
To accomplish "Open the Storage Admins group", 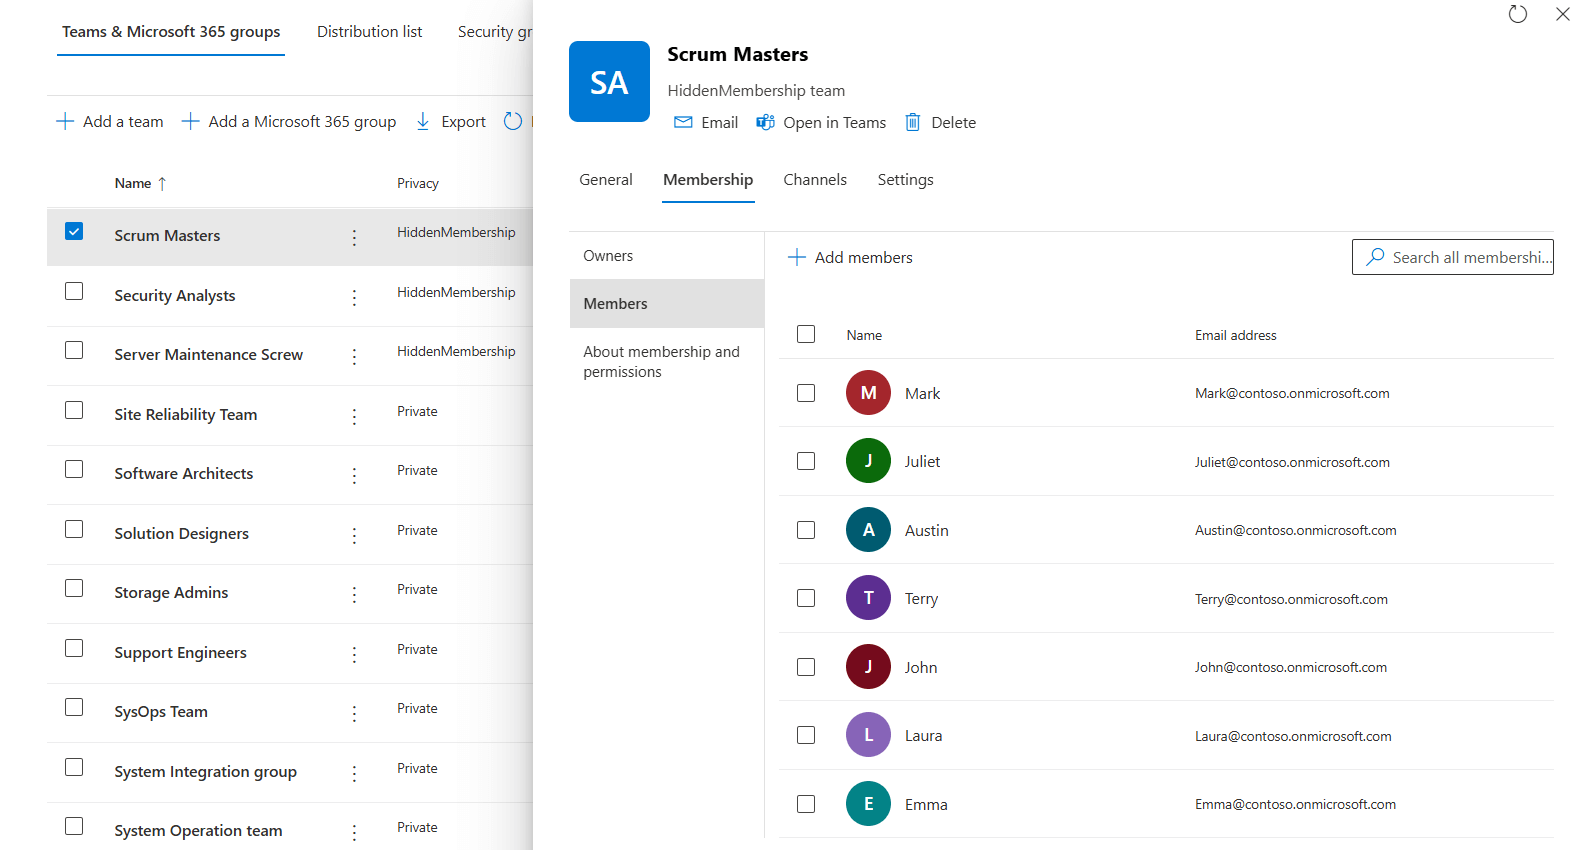I will [171, 593].
